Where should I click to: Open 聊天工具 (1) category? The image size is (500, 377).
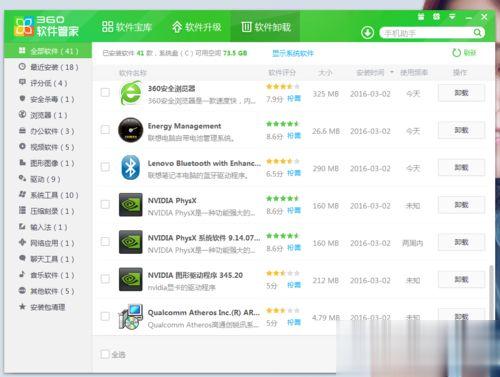tap(48, 259)
